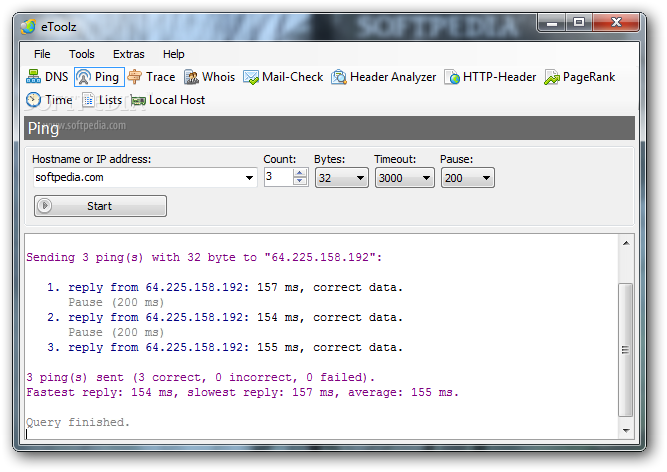Minimize the eToolz window
The height and width of the screenshot is (472, 667).
[x=552, y=23]
